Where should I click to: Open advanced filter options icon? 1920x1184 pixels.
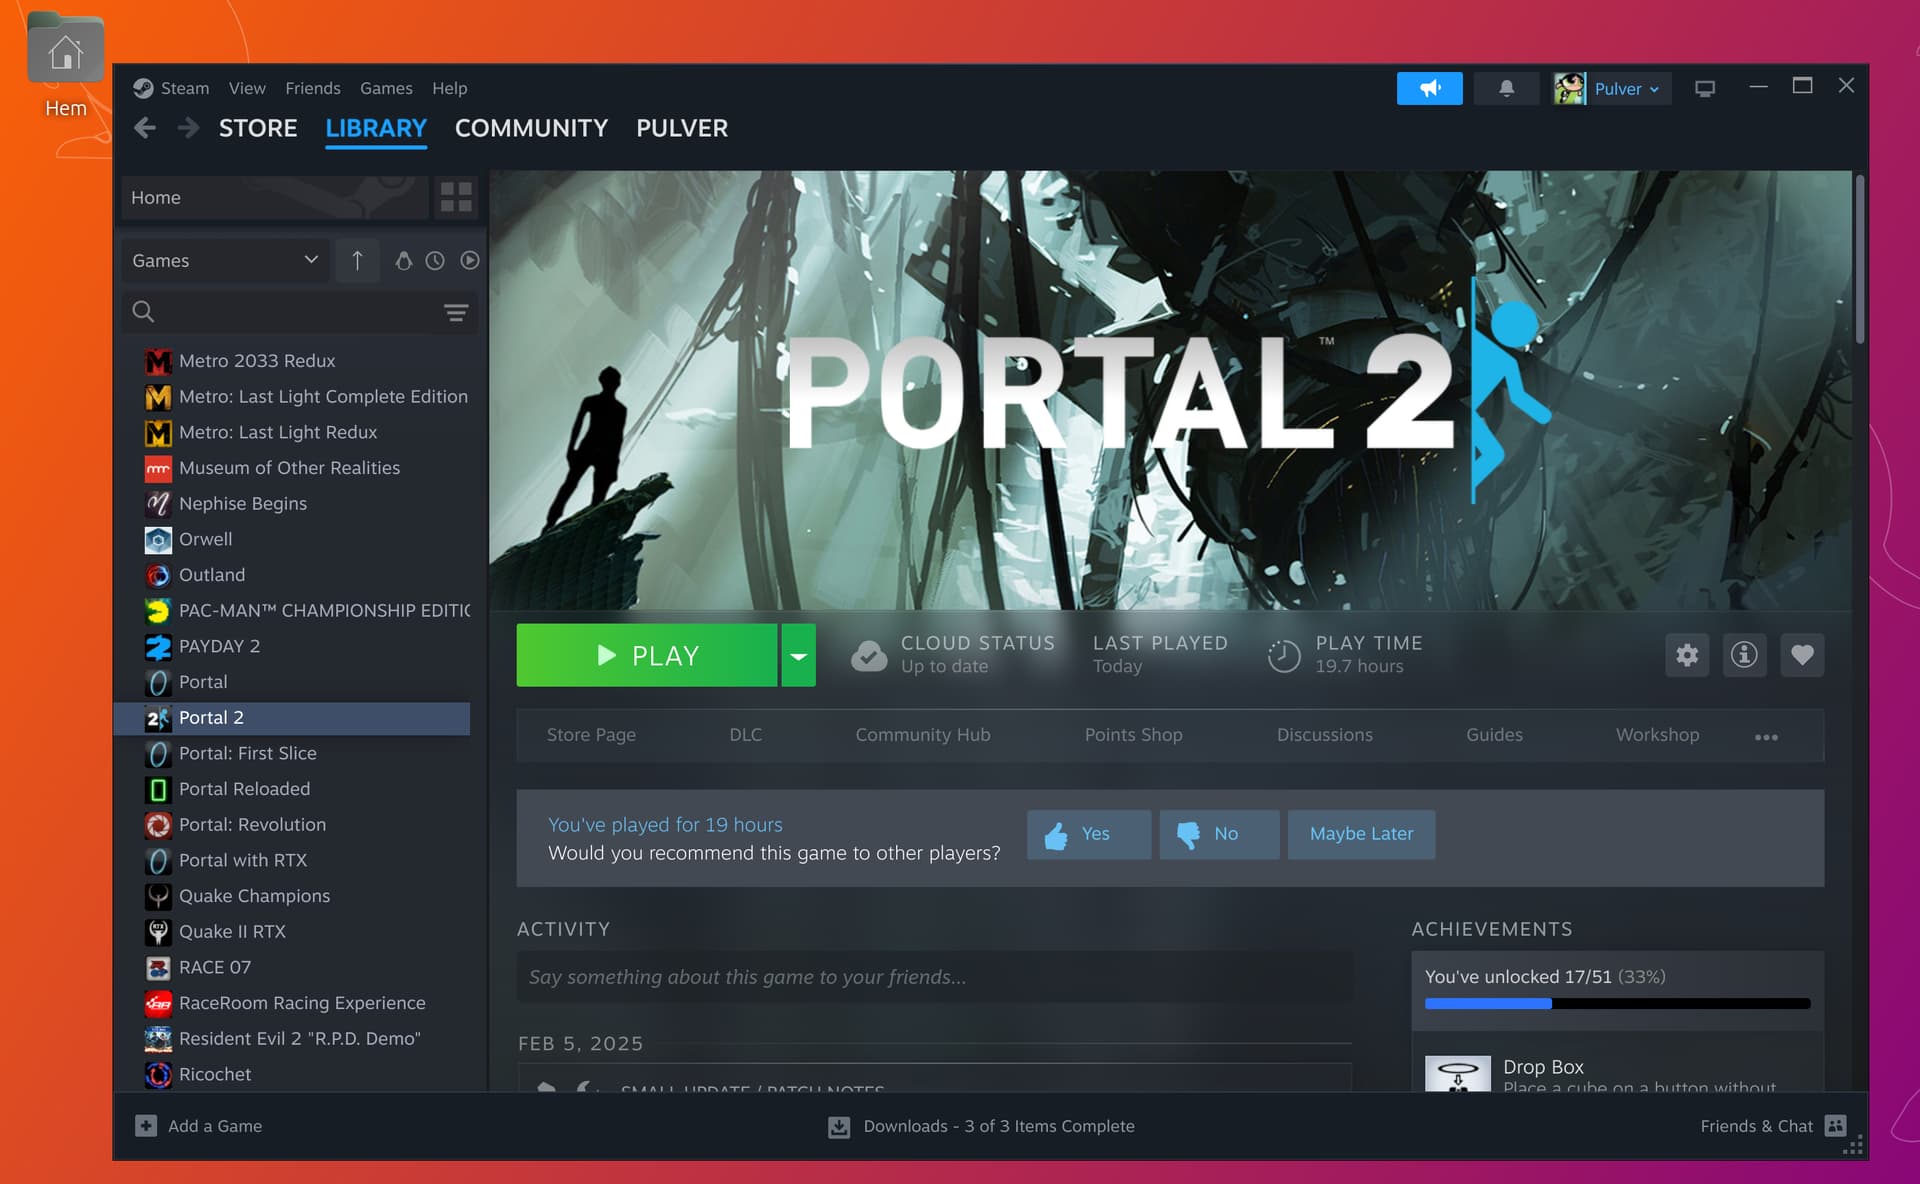pyautogui.click(x=456, y=312)
